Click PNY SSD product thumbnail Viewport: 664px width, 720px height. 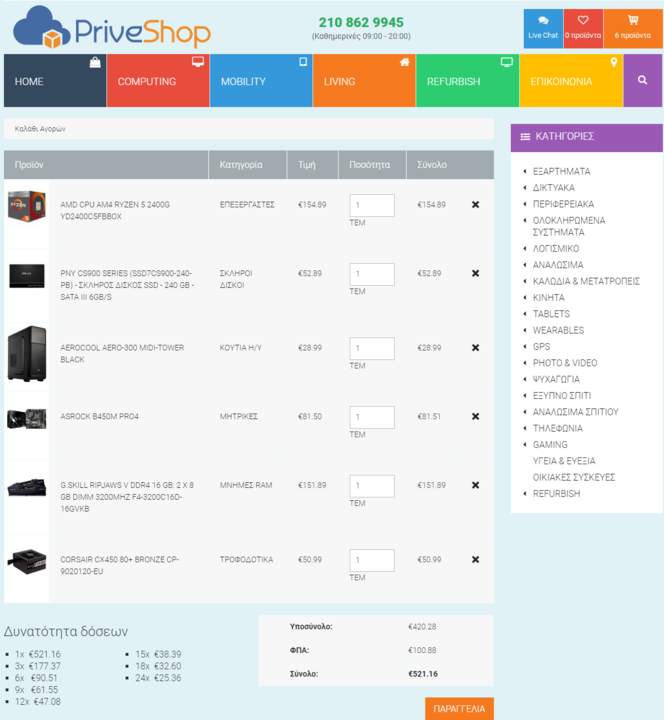(27, 276)
